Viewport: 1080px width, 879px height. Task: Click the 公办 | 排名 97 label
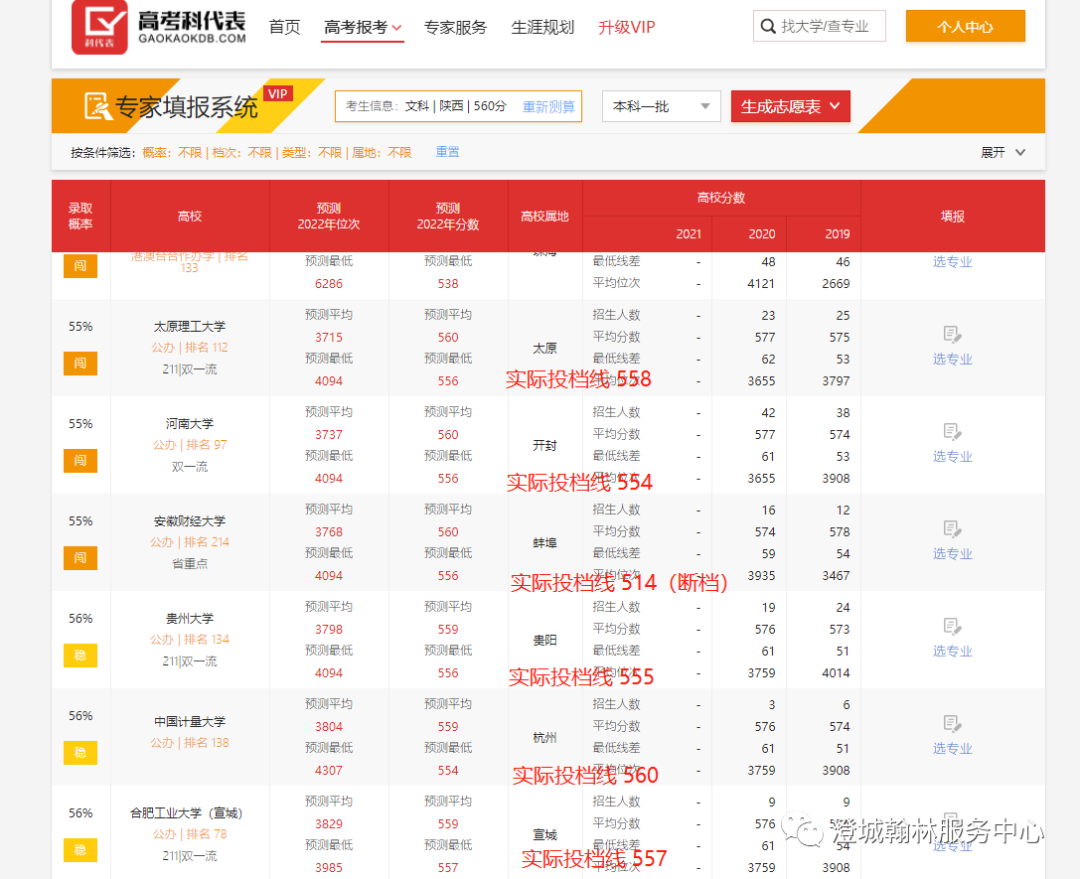tap(189, 444)
